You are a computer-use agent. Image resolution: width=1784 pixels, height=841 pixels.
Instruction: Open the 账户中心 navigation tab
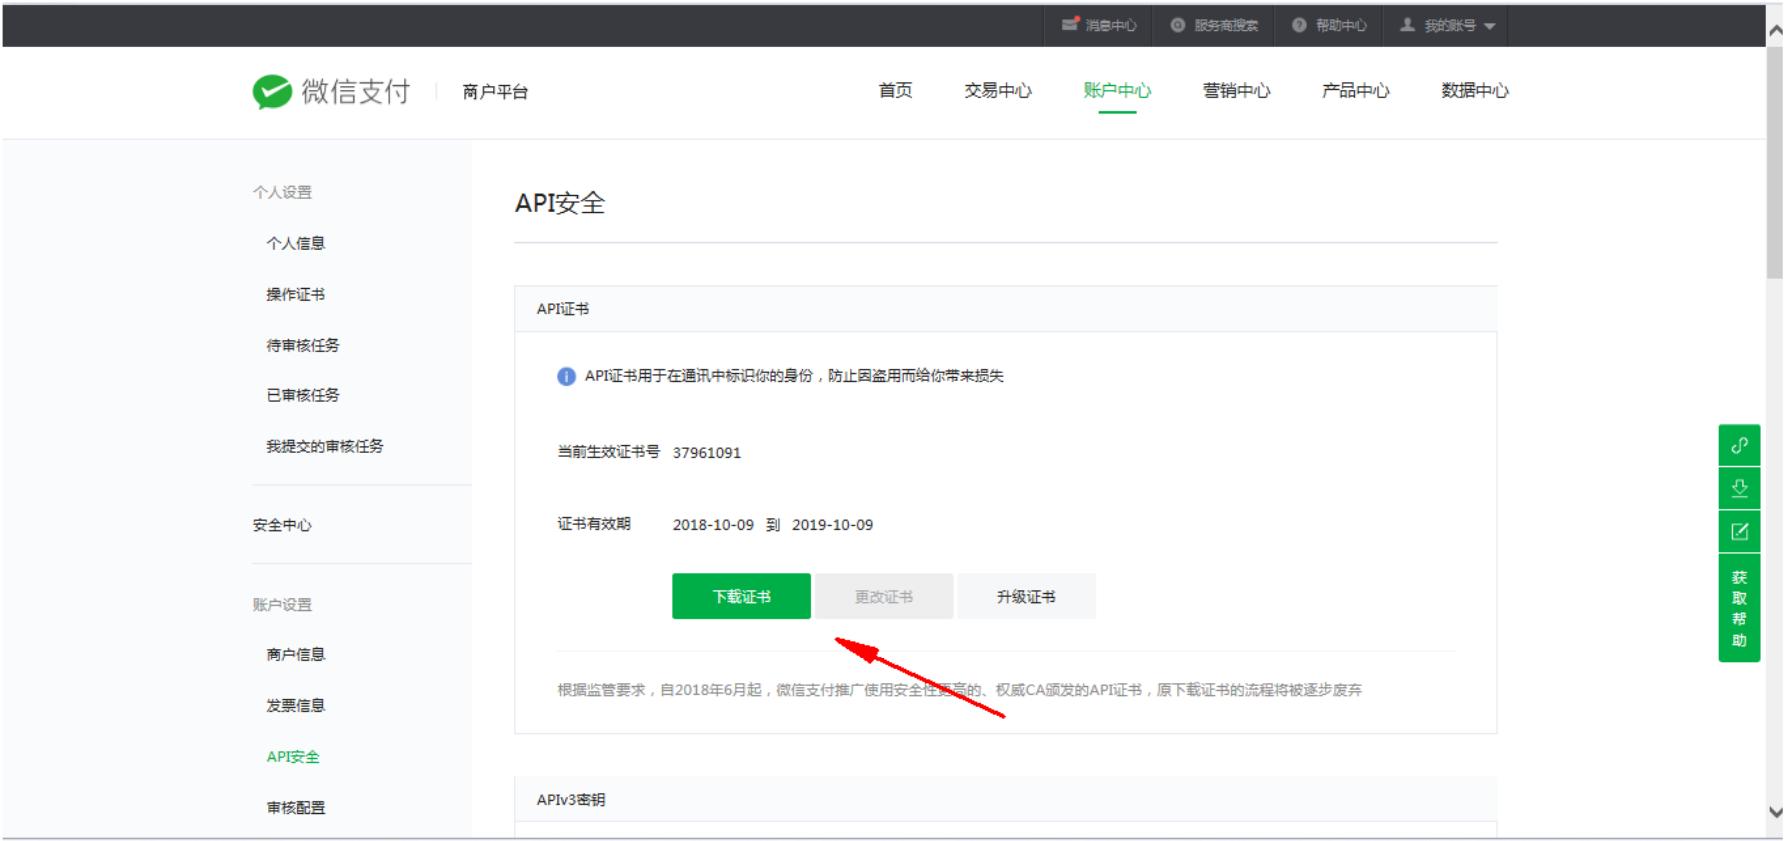tap(1117, 91)
